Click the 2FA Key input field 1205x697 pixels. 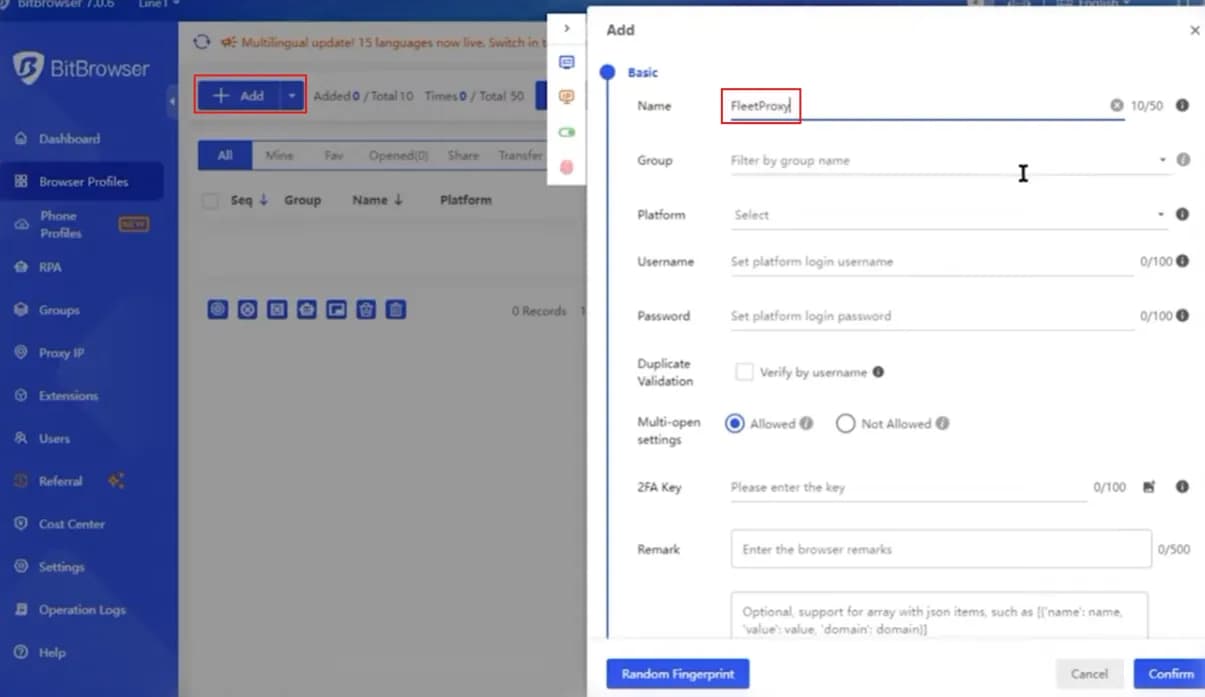pyautogui.click(x=907, y=487)
